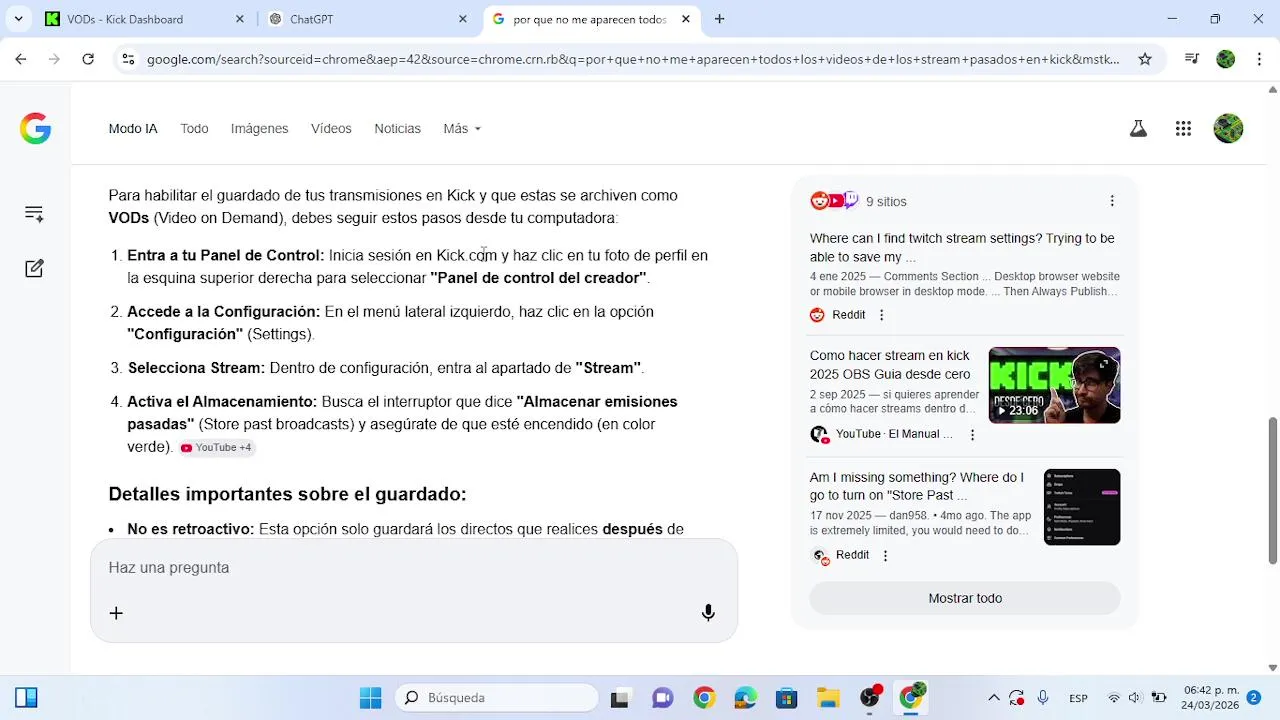Start voice input with microphone icon

(x=708, y=613)
